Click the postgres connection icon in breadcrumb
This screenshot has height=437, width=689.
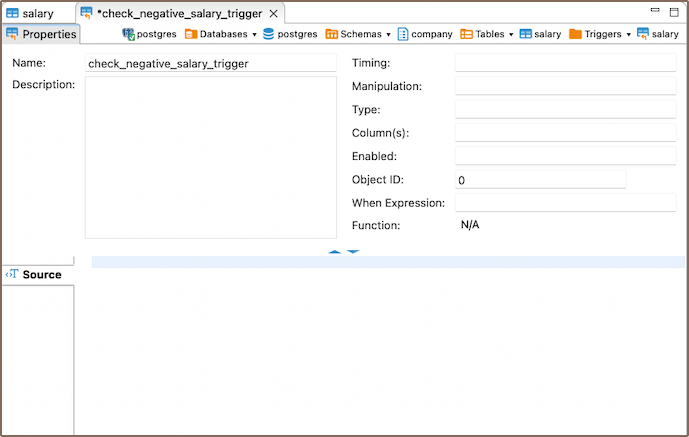(x=129, y=34)
